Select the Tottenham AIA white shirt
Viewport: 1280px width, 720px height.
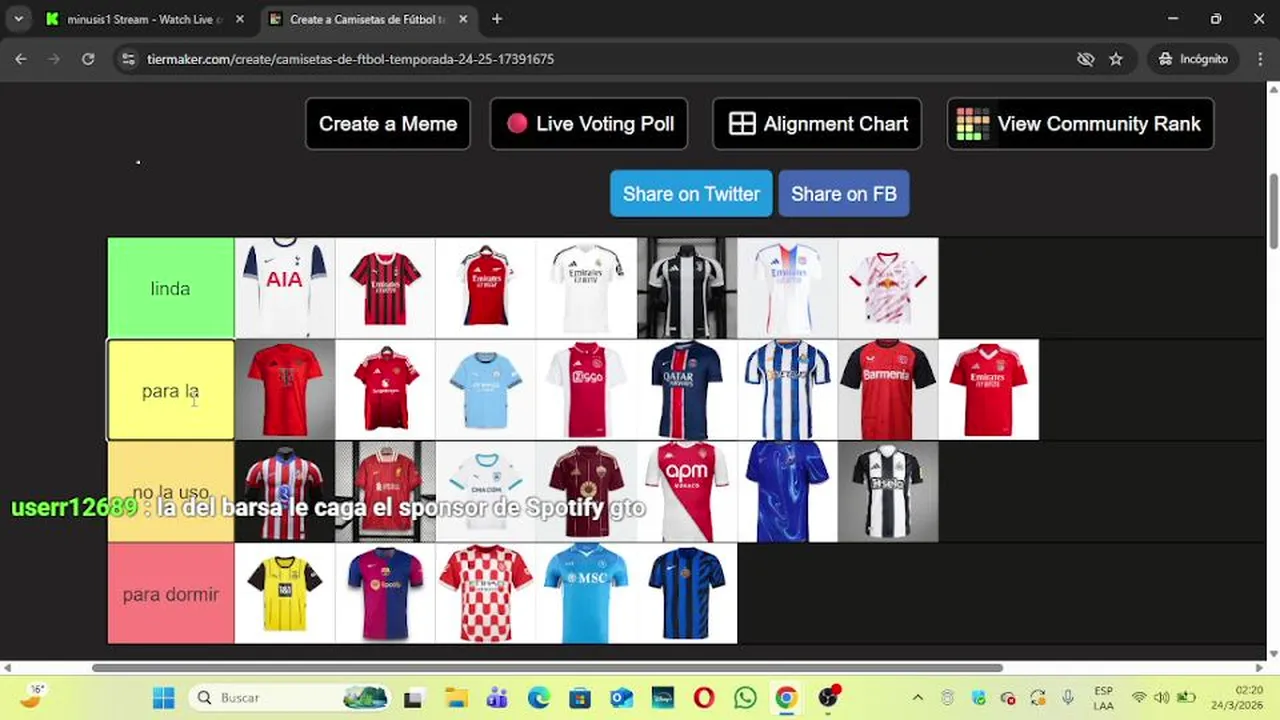pos(284,288)
